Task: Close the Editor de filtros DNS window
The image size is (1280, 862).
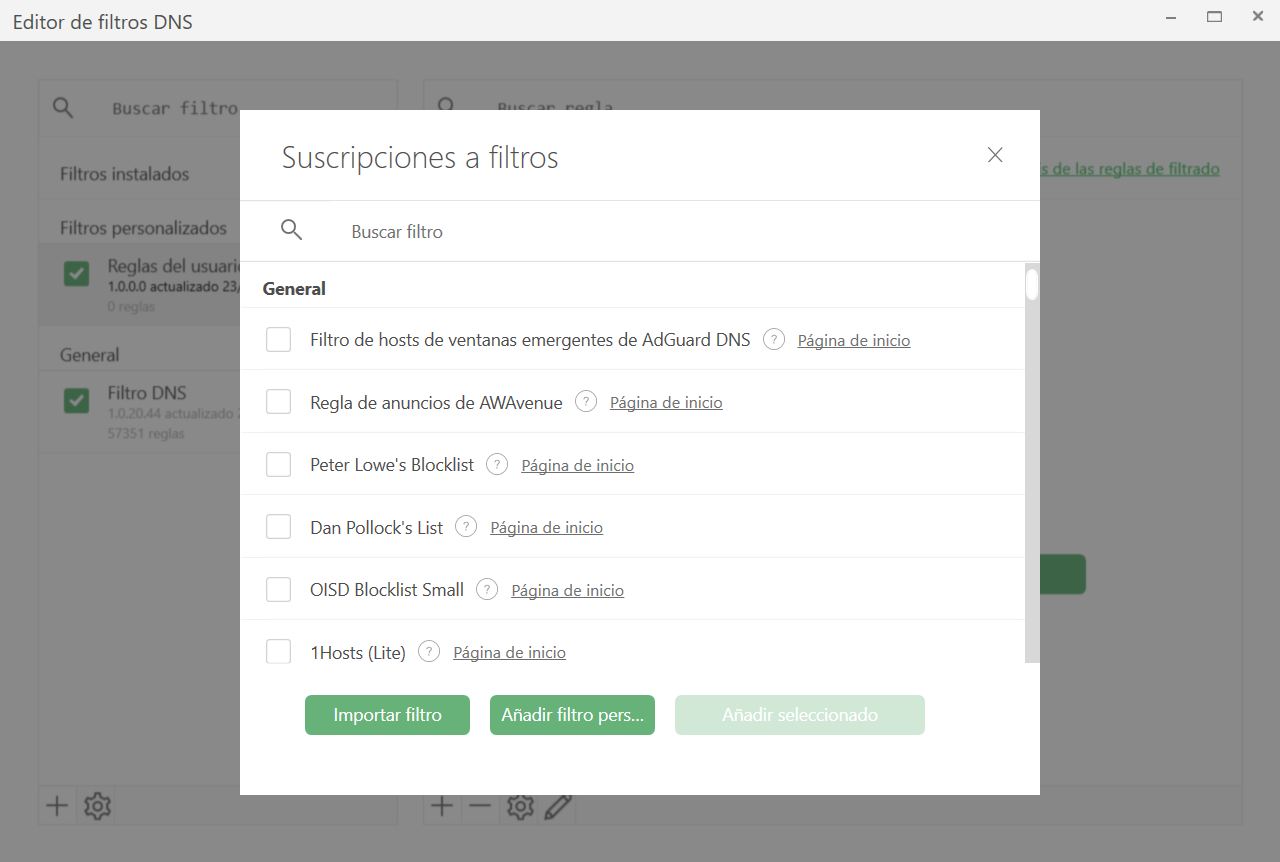Action: pos(1258,17)
